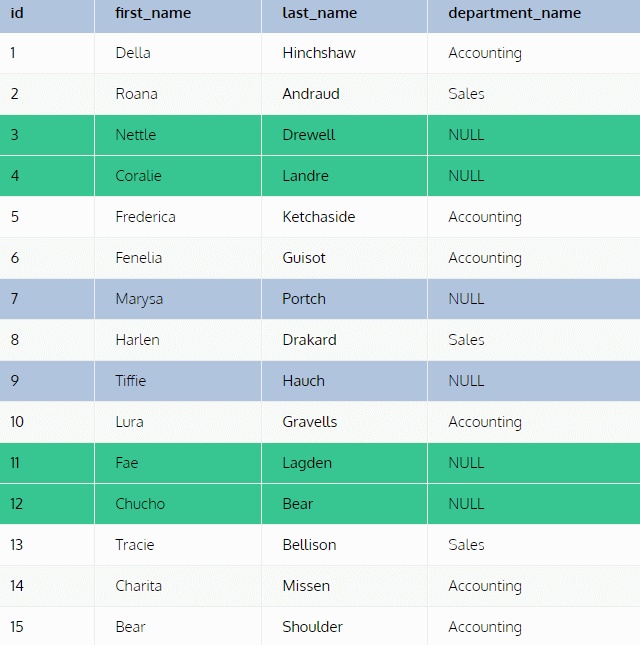Select the "Drakard" last name cell

click(309, 340)
